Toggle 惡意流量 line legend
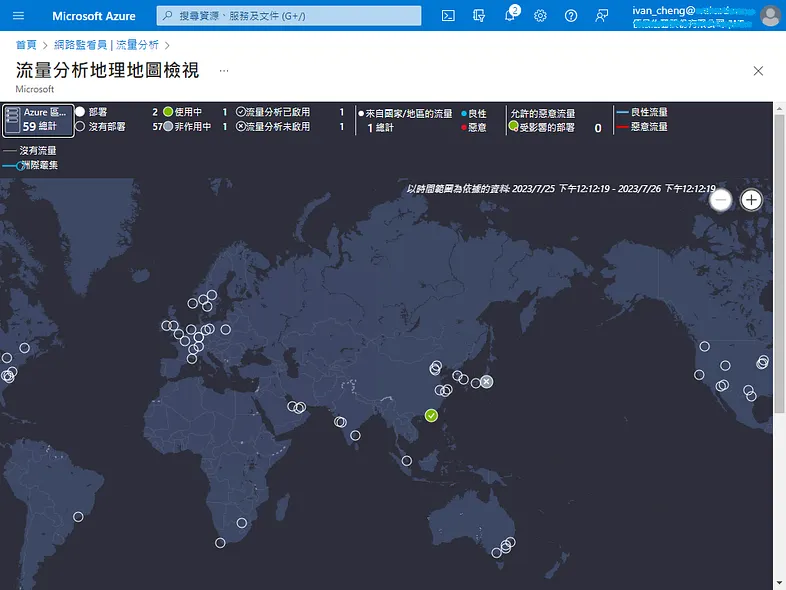This screenshot has width=786, height=590. (642, 126)
